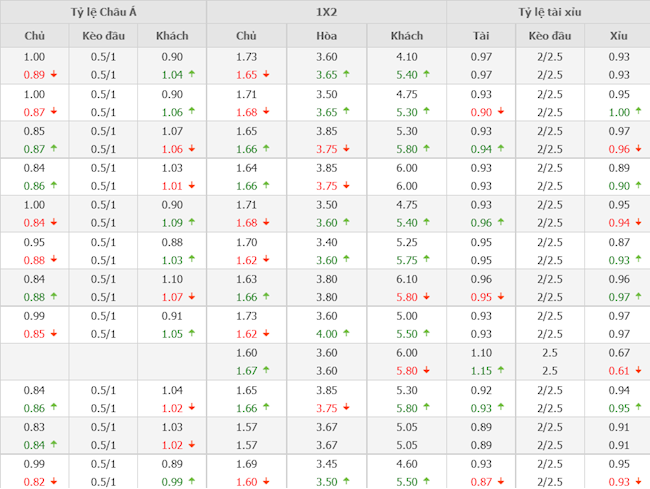Click the 1.69 home-win odds cell
Viewport: 650px width, 489px height.
tap(246, 463)
